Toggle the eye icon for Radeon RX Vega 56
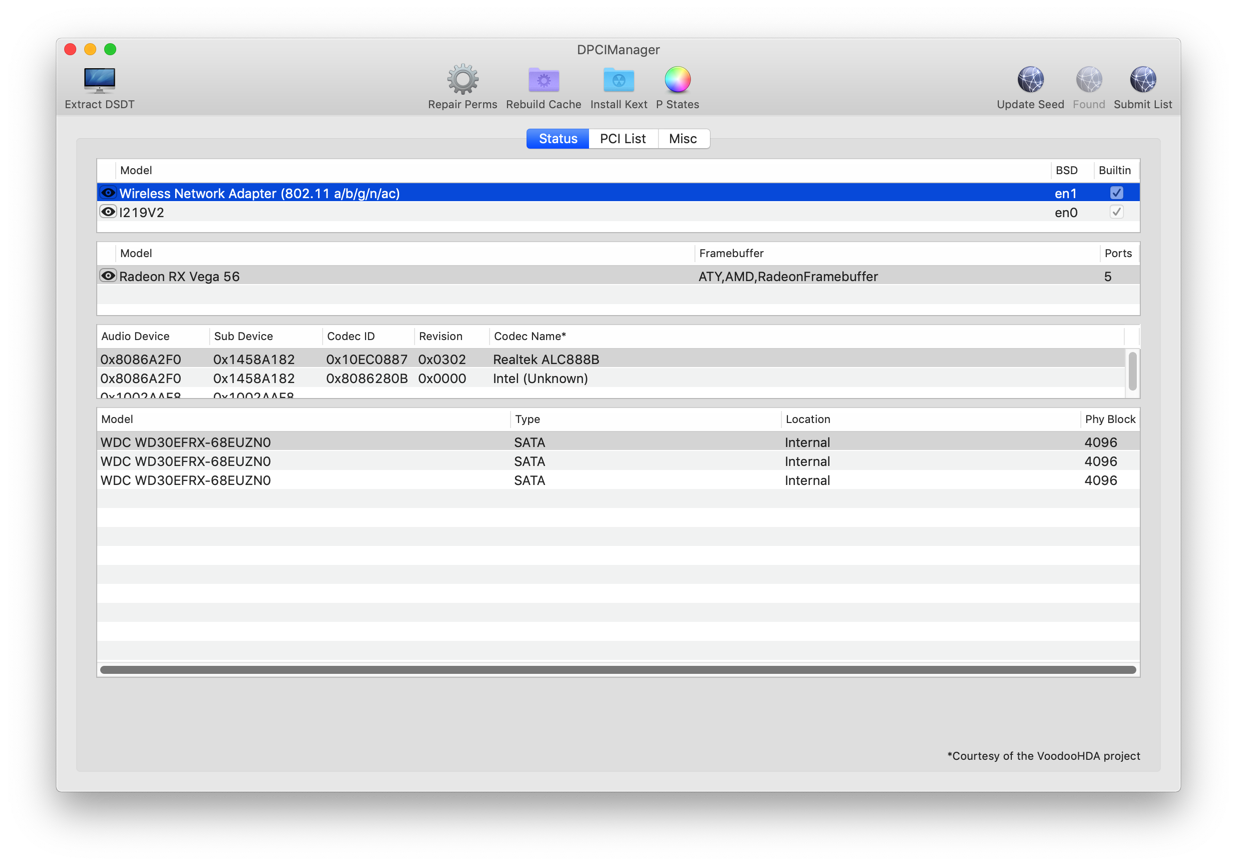Screen dimensions: 1237x866 [108, 276]
